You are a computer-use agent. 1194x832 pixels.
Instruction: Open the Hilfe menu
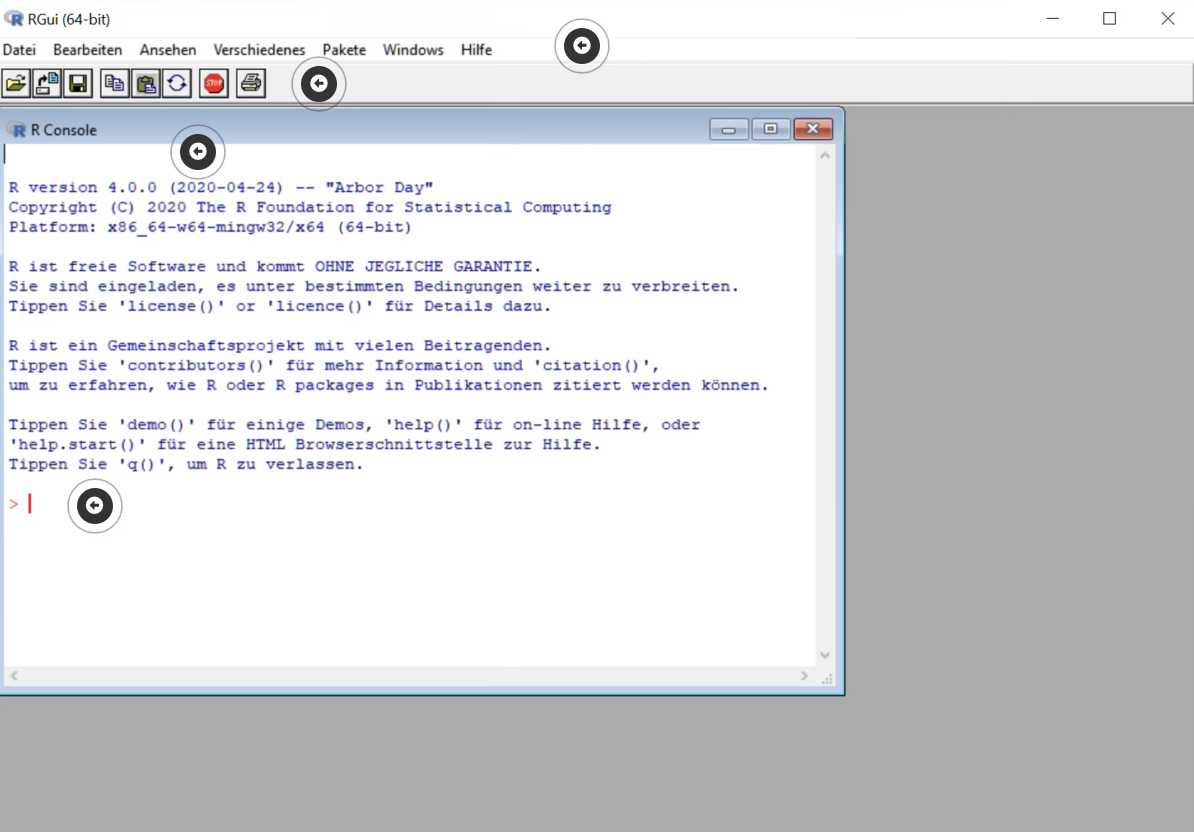point(476,49)
